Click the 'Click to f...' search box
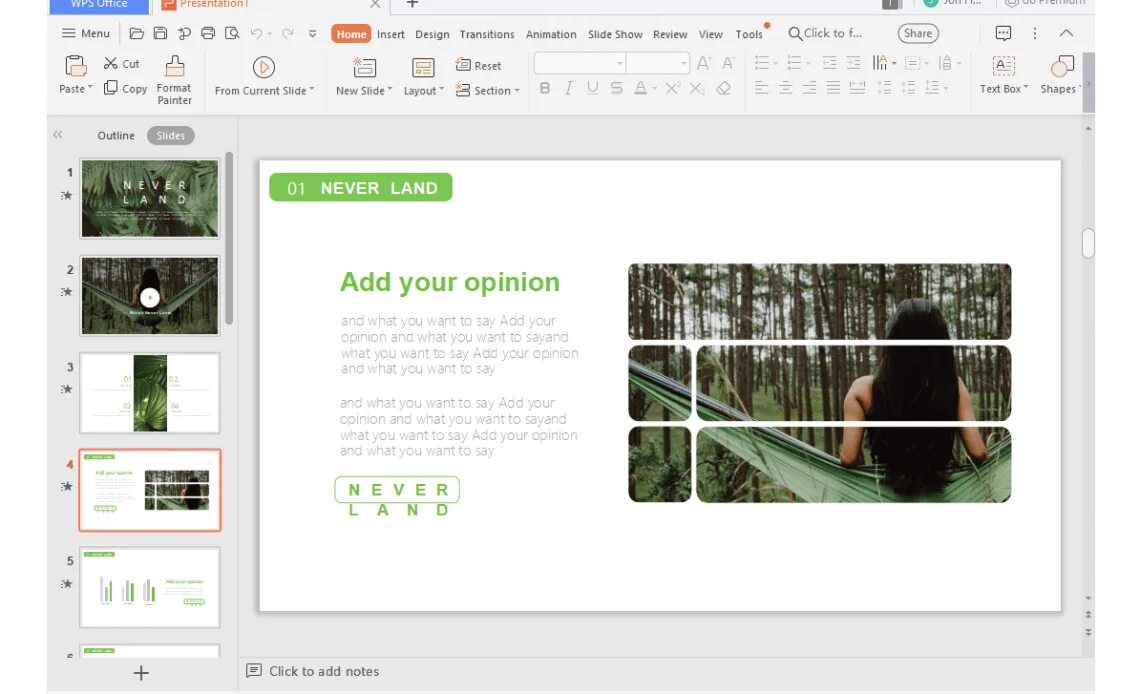 pyautogui.click(x=826, y=33)
